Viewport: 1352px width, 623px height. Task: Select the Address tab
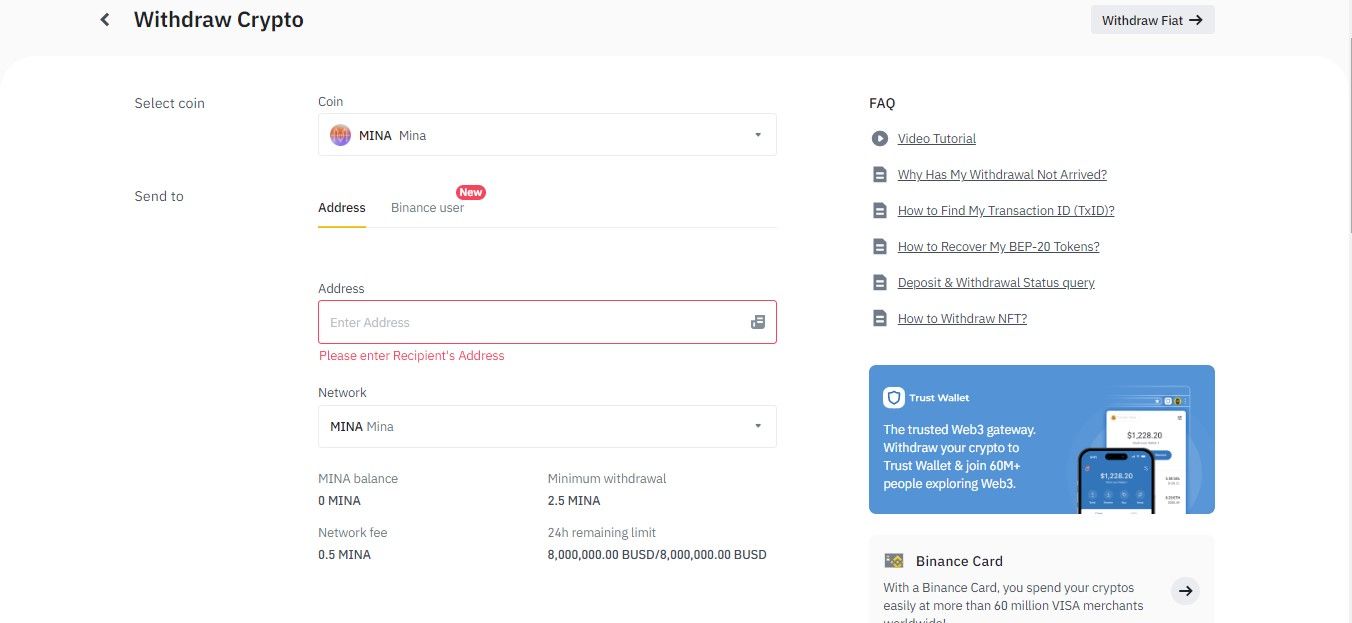point(341,207)
